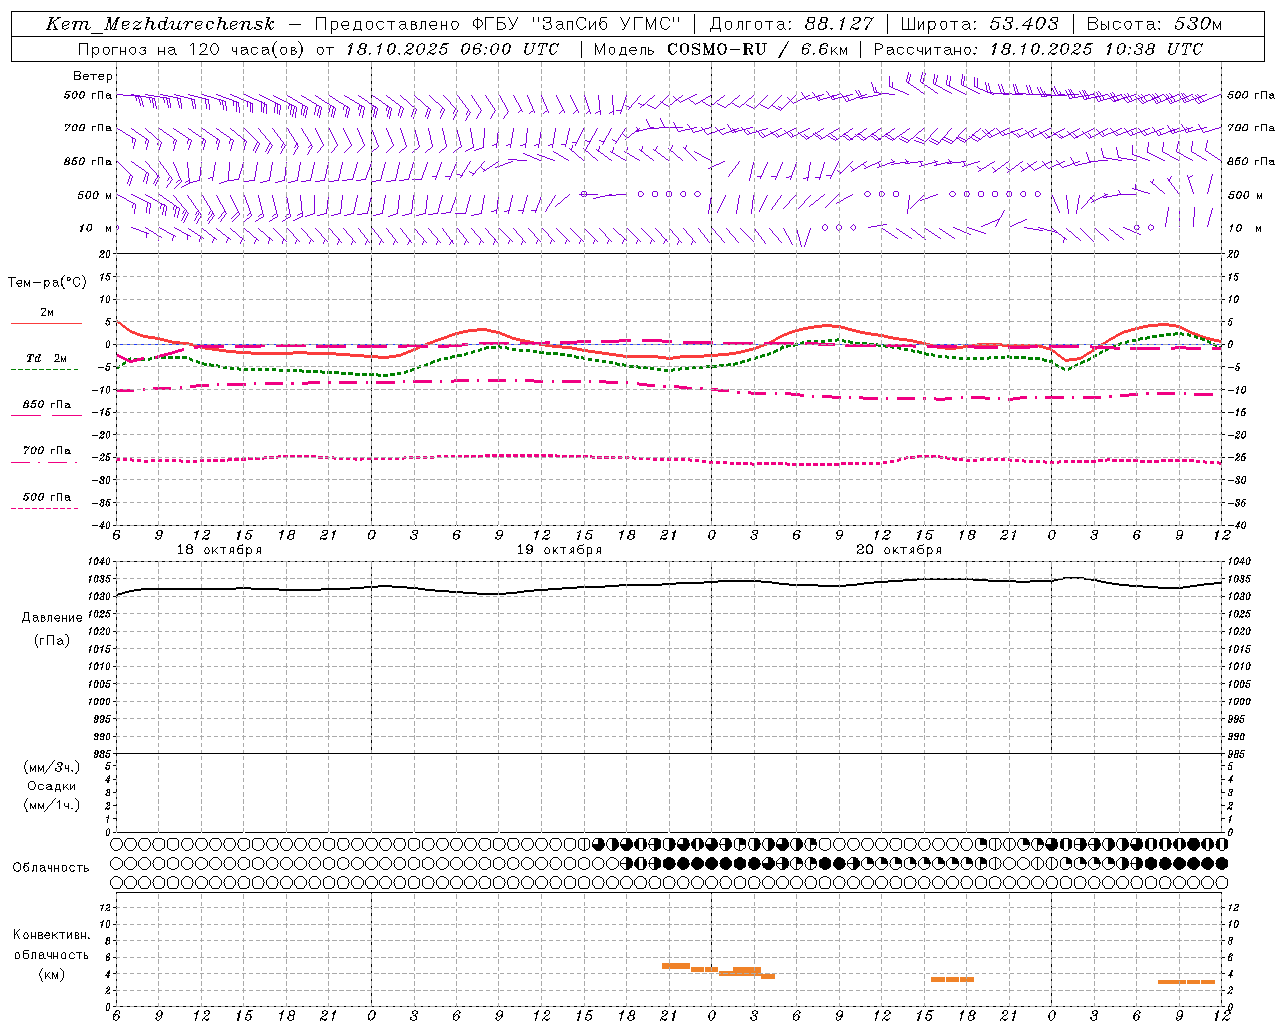Image resolution: width=1280 pixels, height=1024 pixels.
Task: Select the '(км)' convective height unit label
Action: [51, 974]
